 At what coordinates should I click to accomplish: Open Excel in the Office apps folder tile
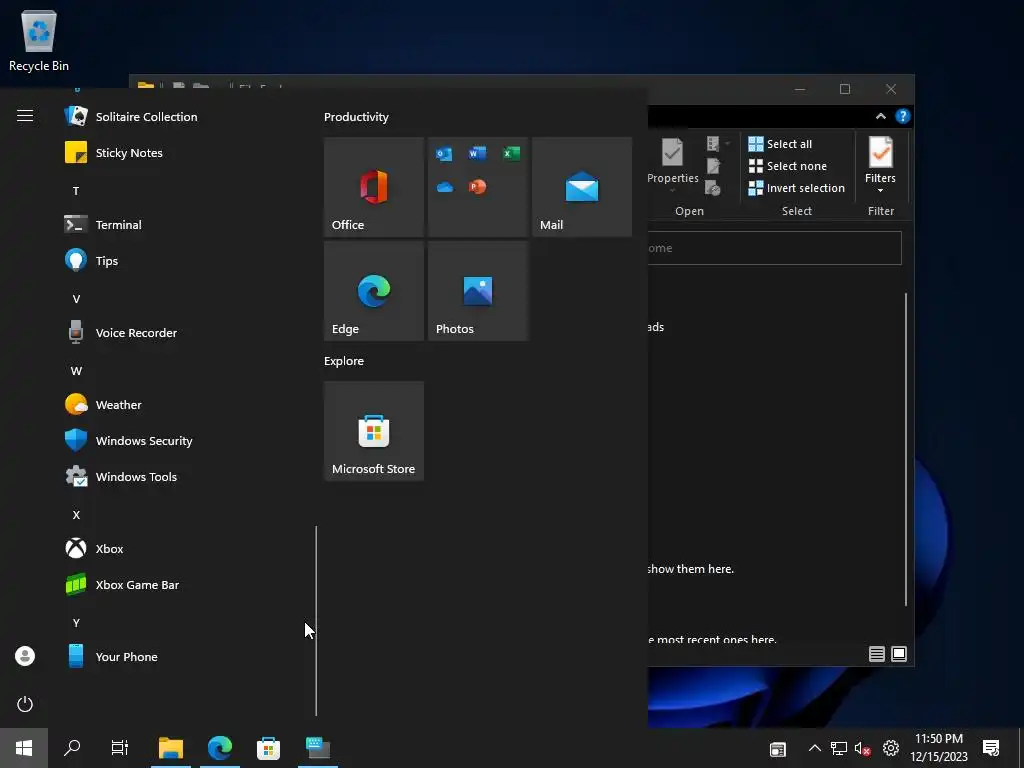pyautogui.click(x=511, y=153)
